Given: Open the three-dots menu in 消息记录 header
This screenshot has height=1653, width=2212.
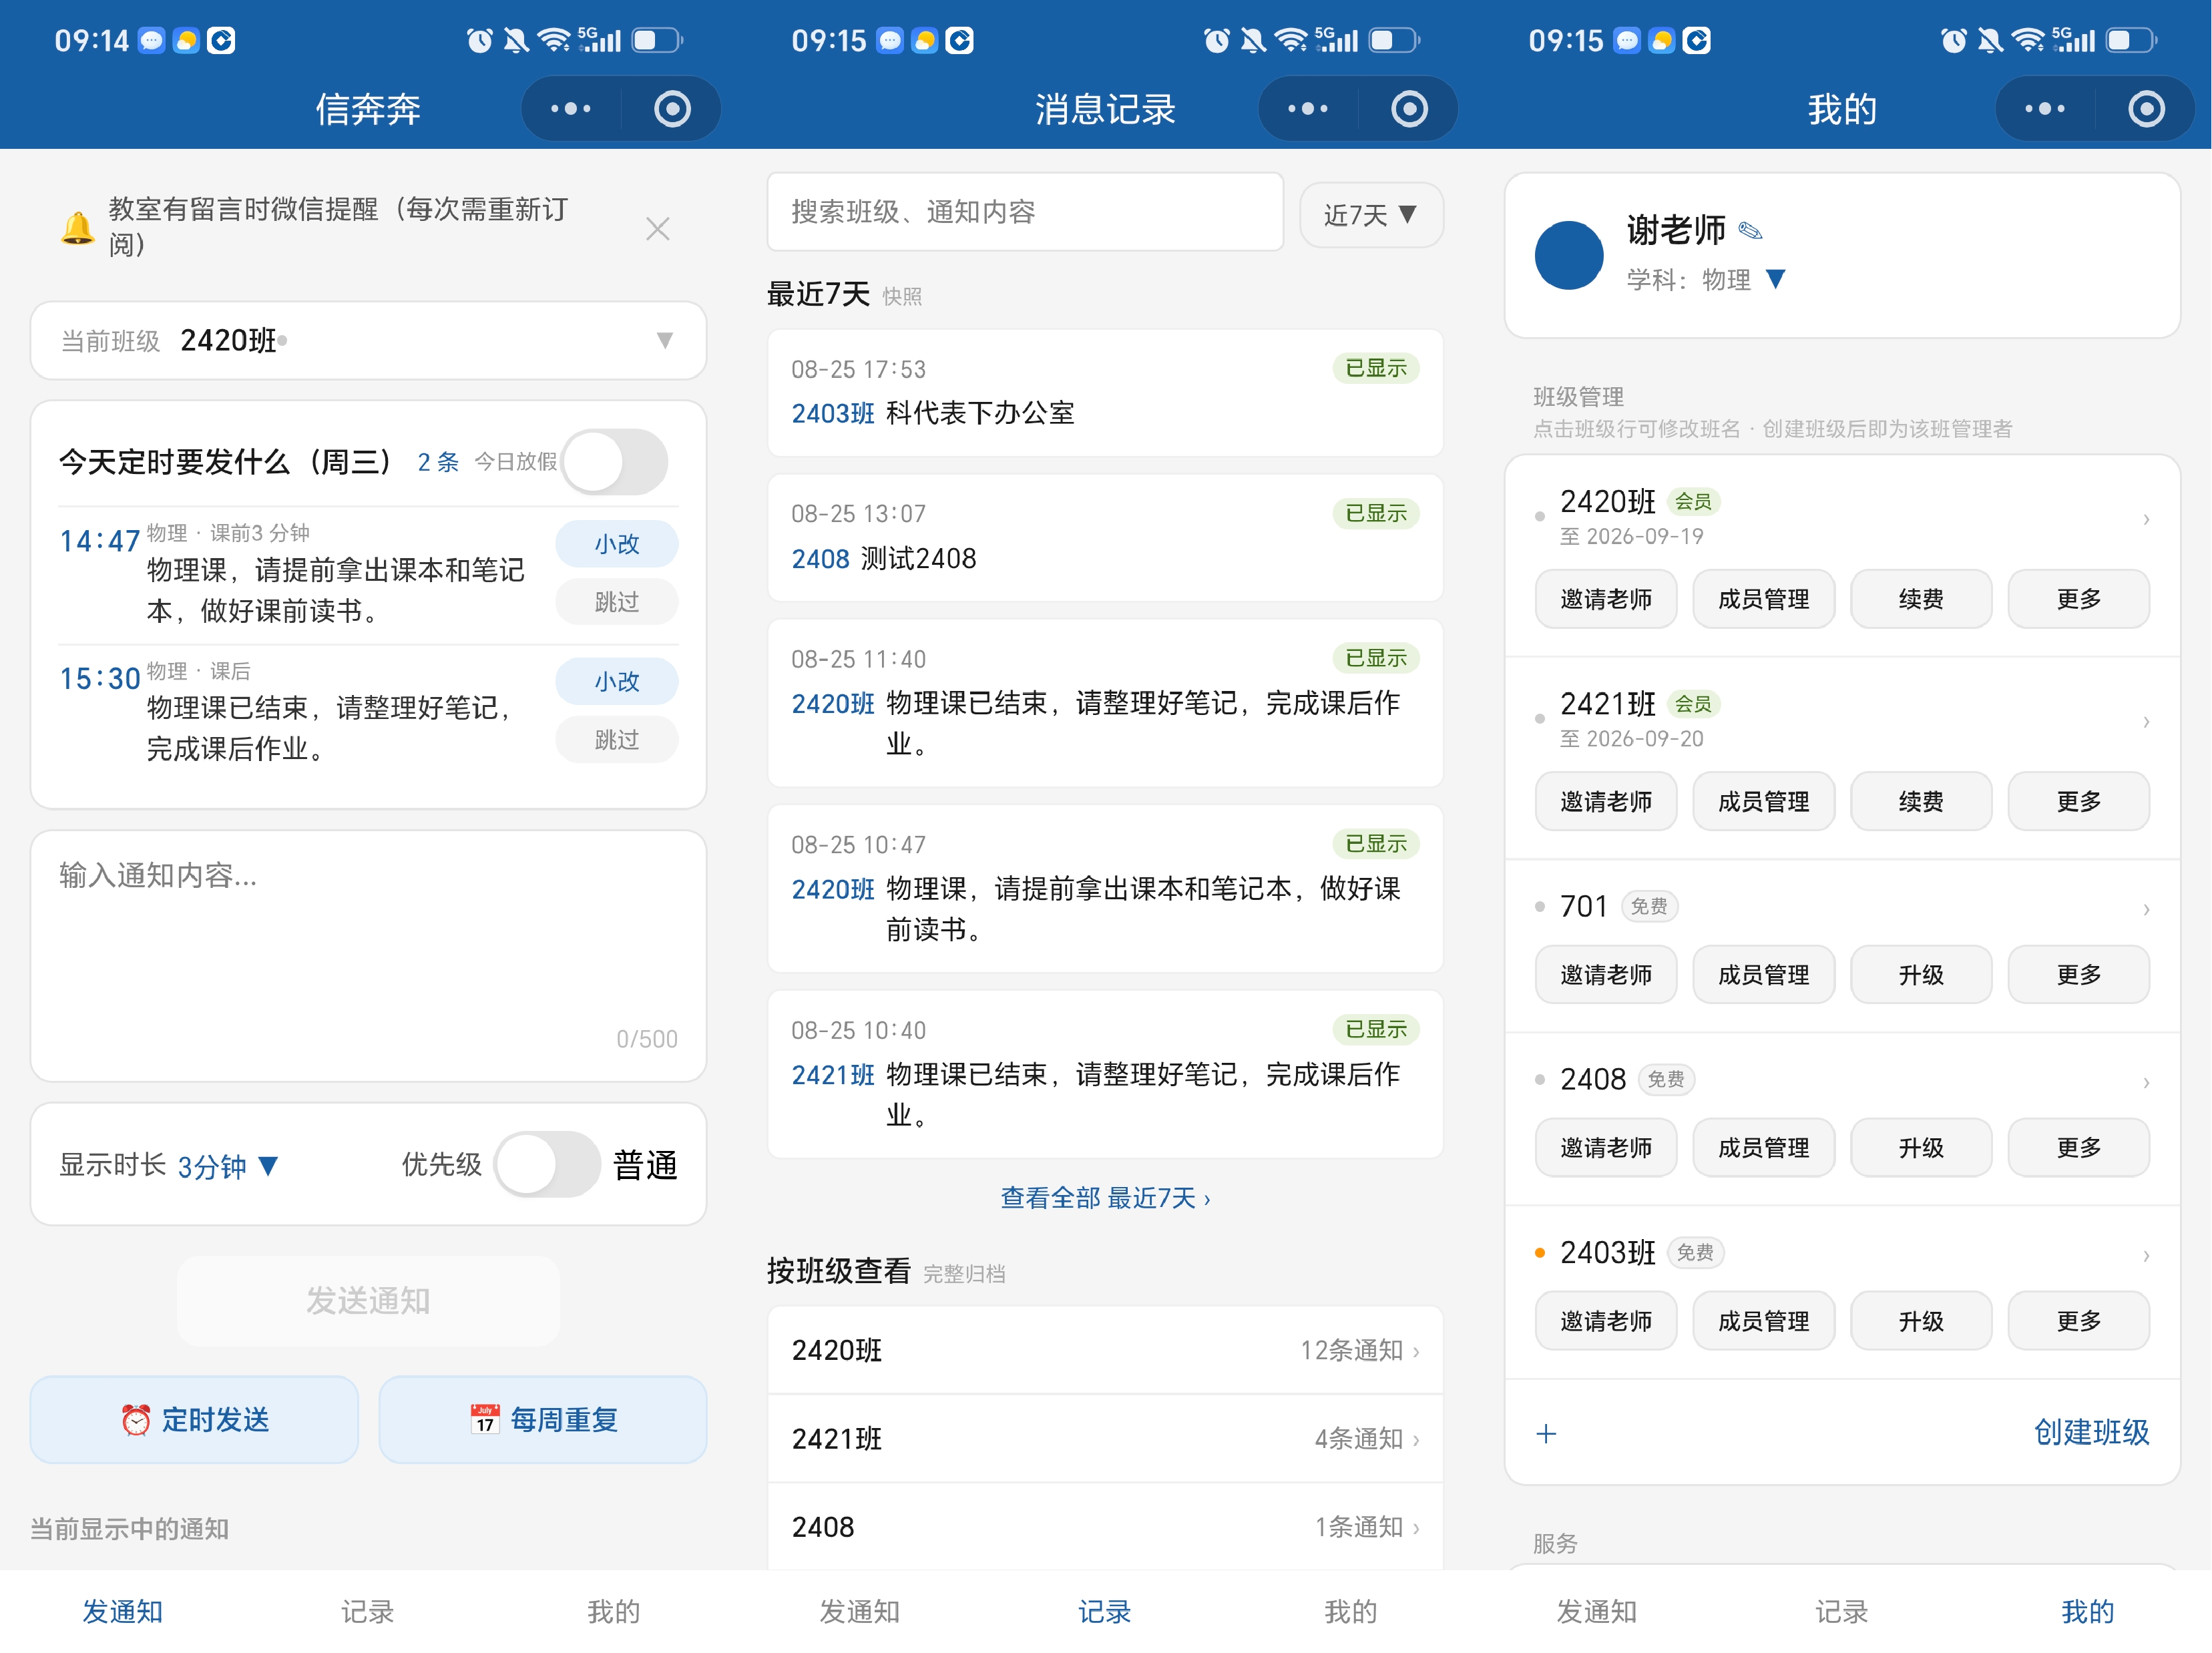Looking at the screenshot, I should 1308,108.
